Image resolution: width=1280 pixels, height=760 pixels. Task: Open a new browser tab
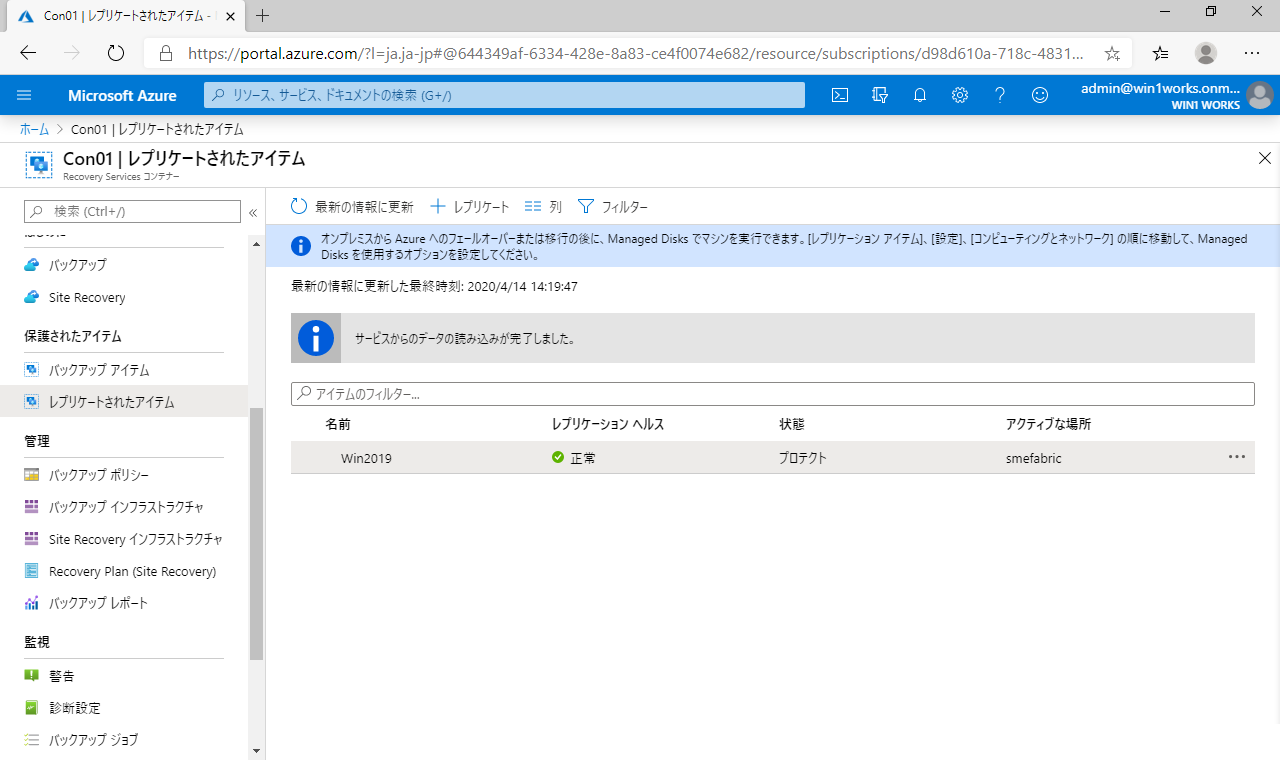[263, 16]
